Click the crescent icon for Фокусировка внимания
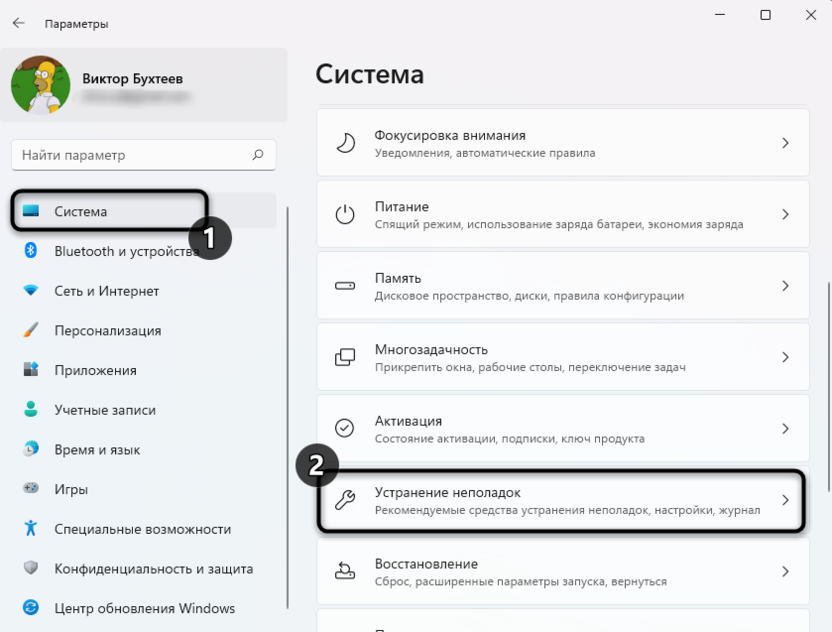This screenshot has height=632, width=832. pos(344,143)
